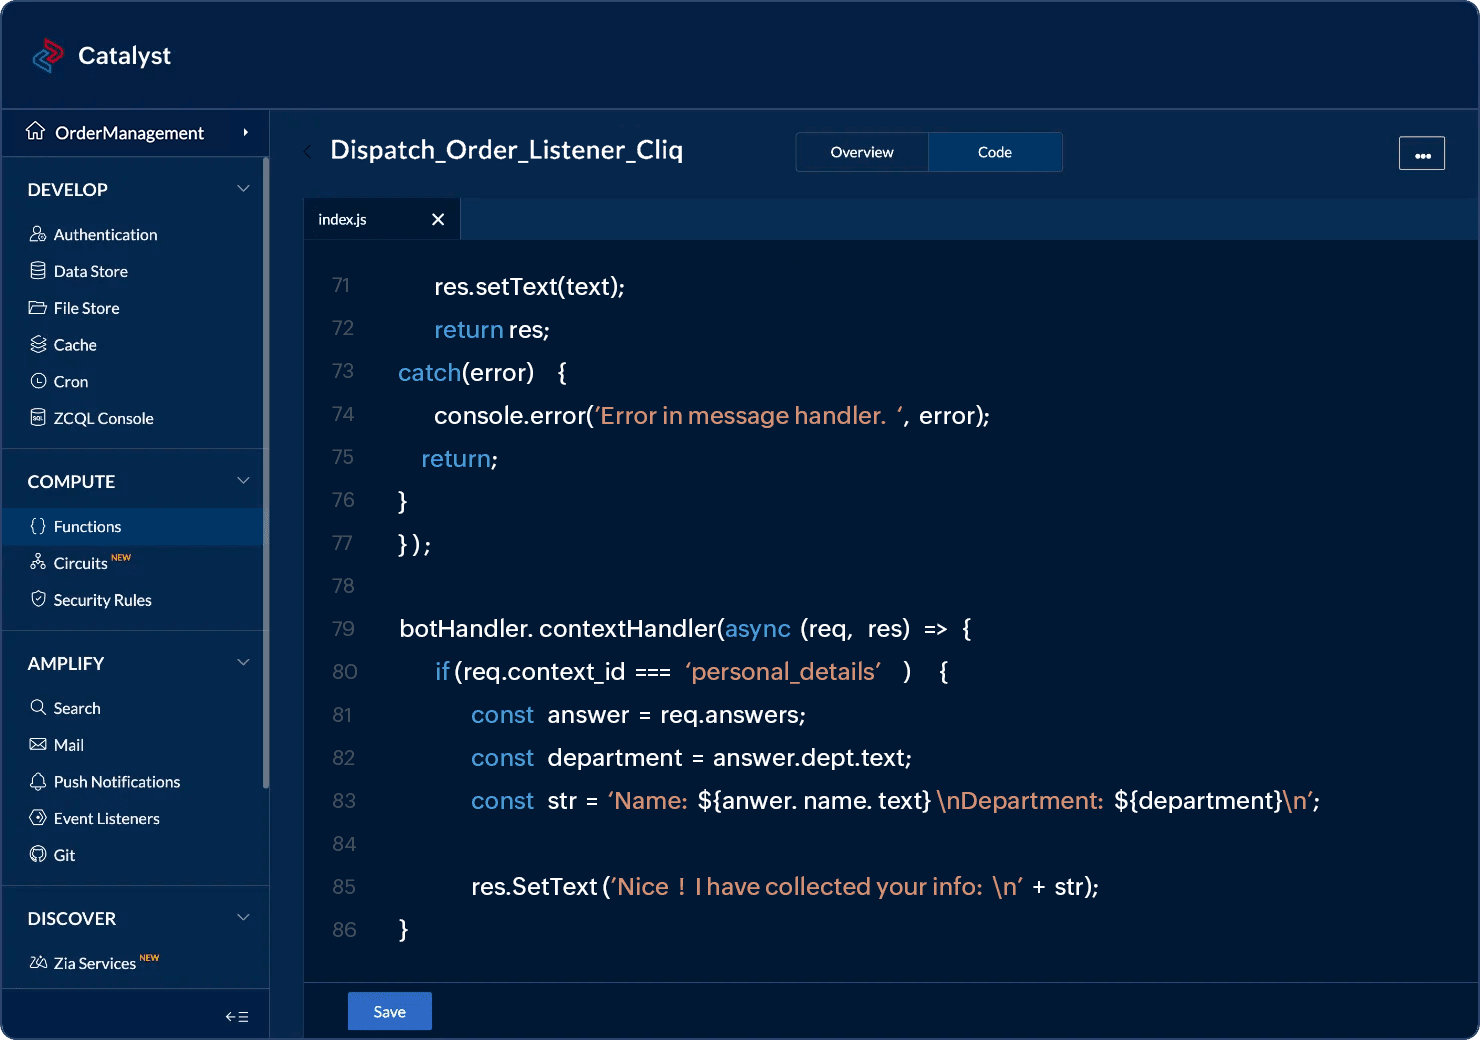
Task: Go to Mail under AMPLIFY
Action: coord(69,745)
